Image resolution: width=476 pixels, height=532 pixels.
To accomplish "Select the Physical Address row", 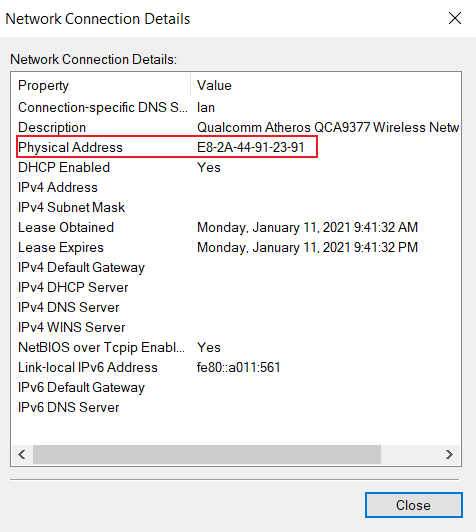I will pos(236,147).
